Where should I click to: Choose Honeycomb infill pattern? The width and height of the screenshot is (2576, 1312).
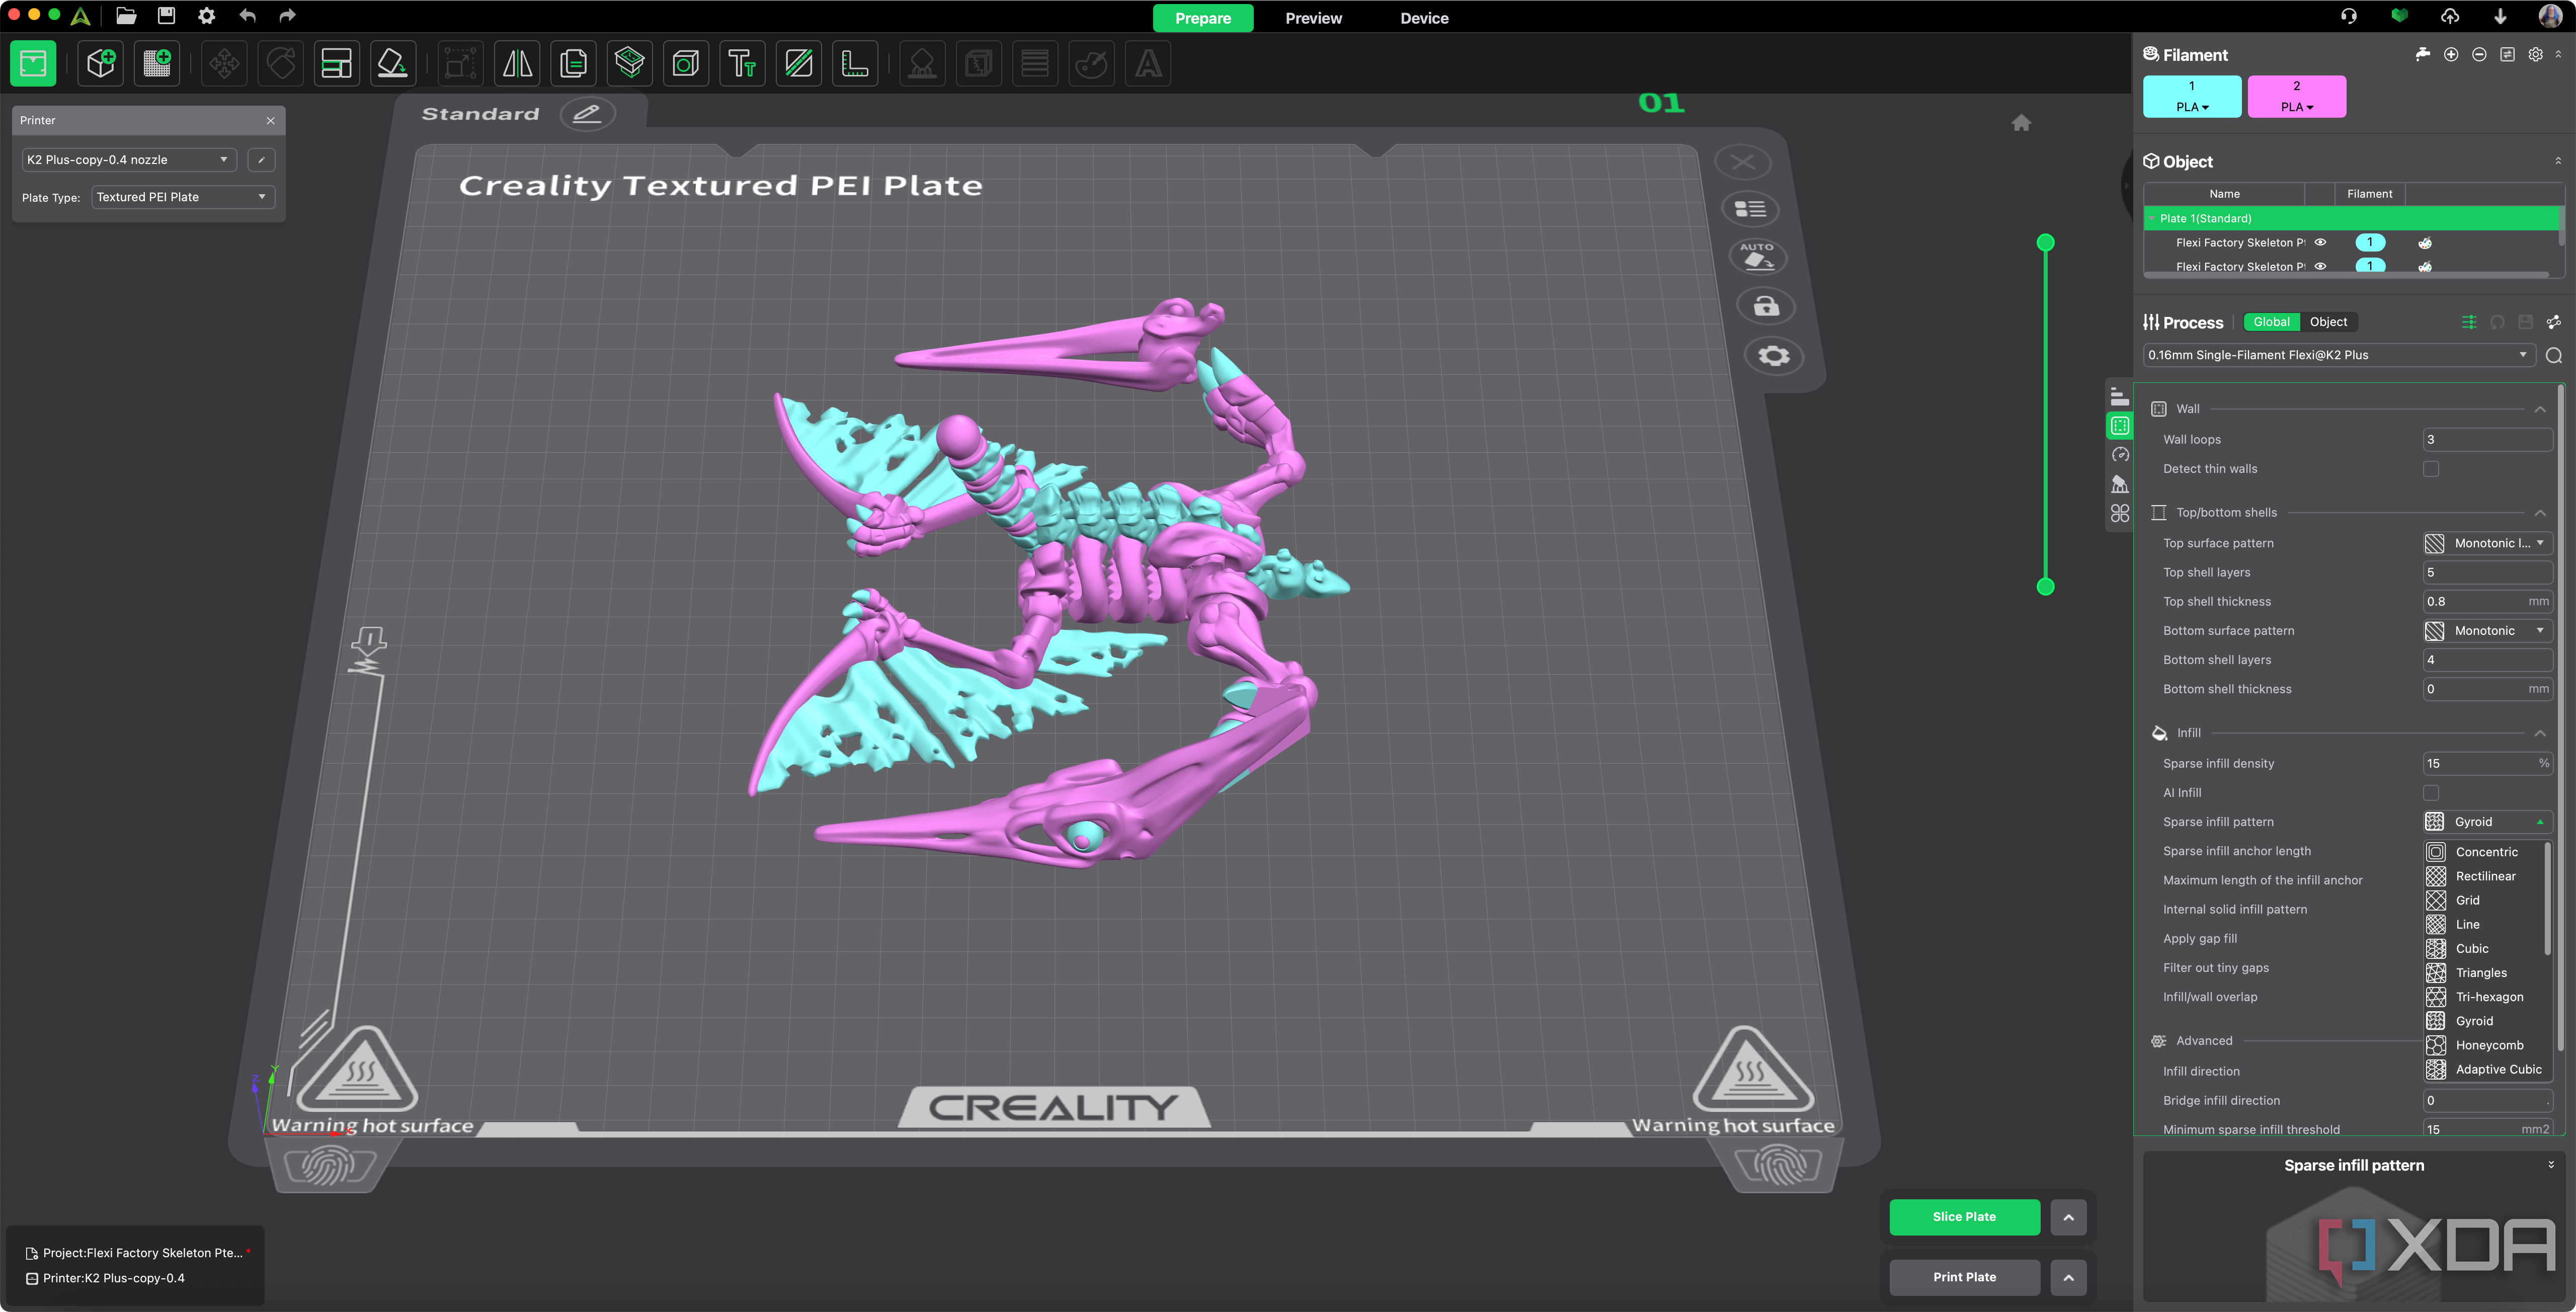pyautogui.click(x=2485, y=1045)
